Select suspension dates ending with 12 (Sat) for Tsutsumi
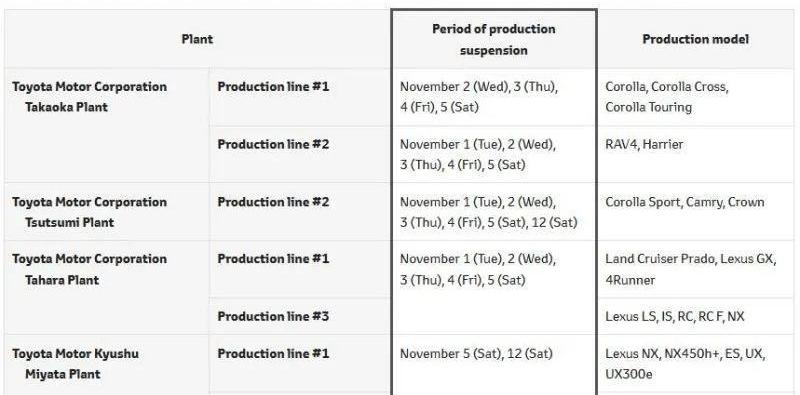This screenshot has width=800, height=395. (x=494, y=212)
